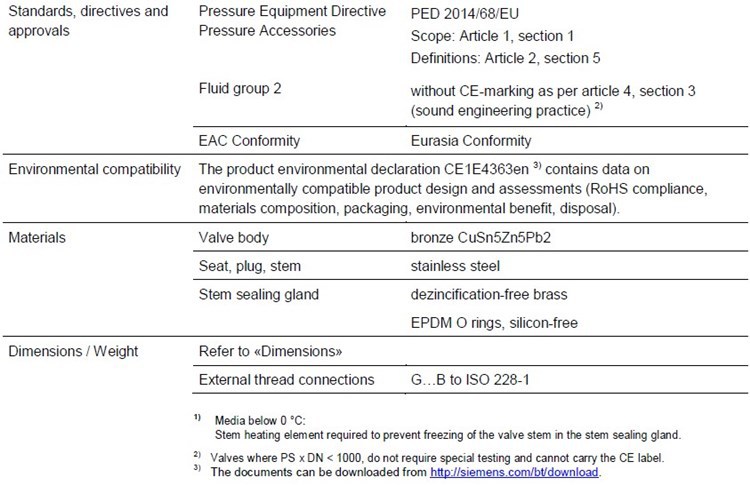
Task: Select the 'PED 2014/68/EU' text
Action: pos(464,14)
